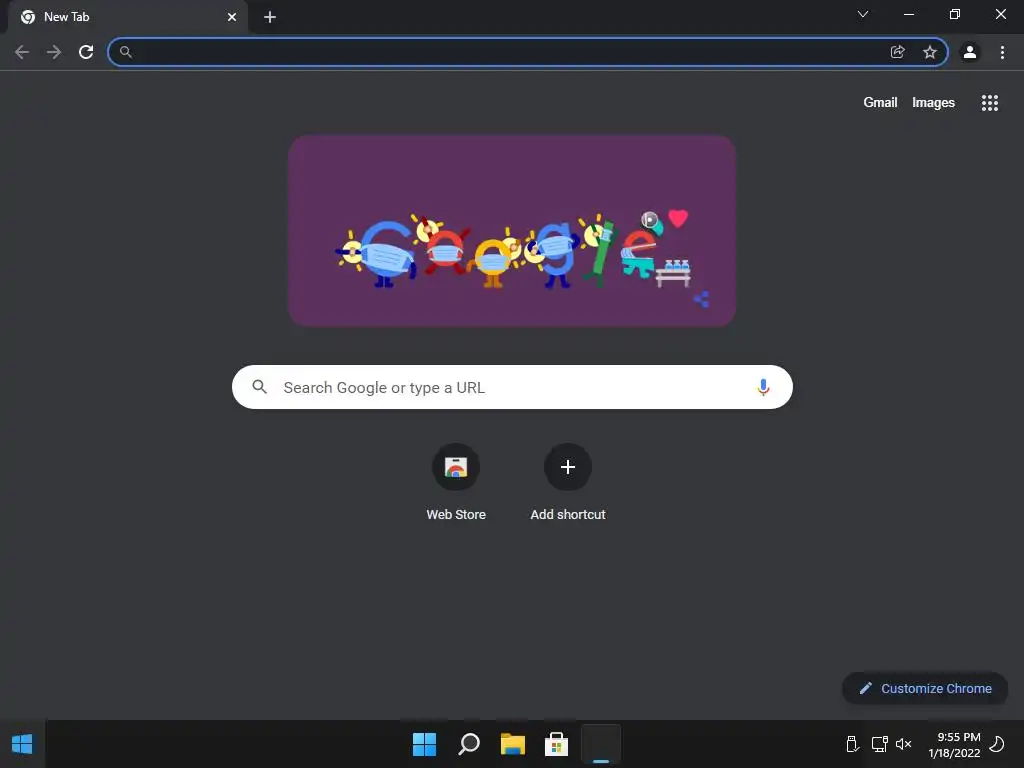Launch File Explorer from taskbar

click(x=513, y=744)
